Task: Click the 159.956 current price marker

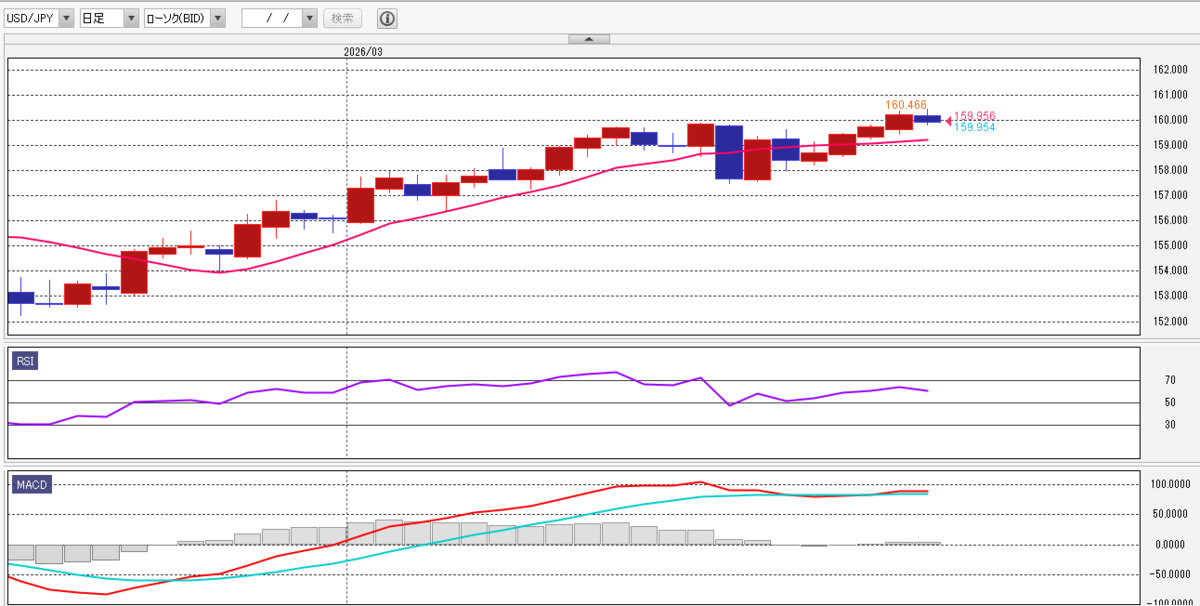Action: coord(974,116)
